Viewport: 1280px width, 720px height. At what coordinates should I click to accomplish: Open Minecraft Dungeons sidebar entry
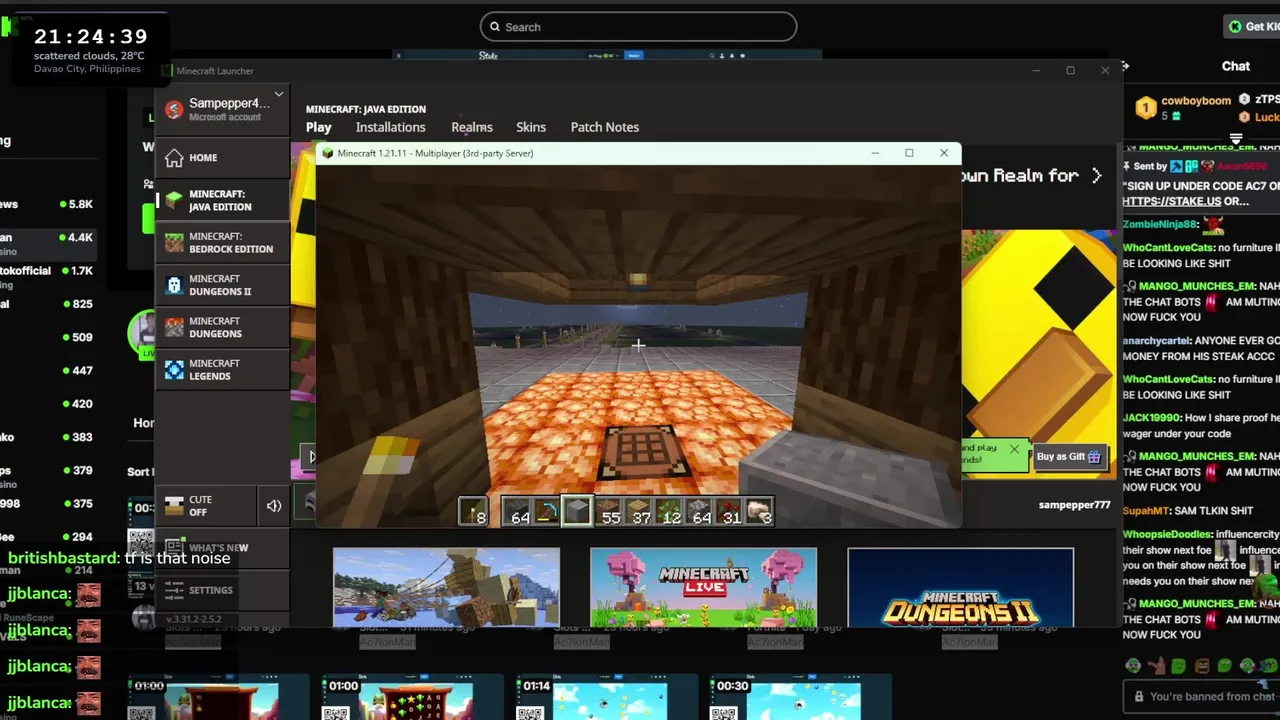tap(222, 327)
